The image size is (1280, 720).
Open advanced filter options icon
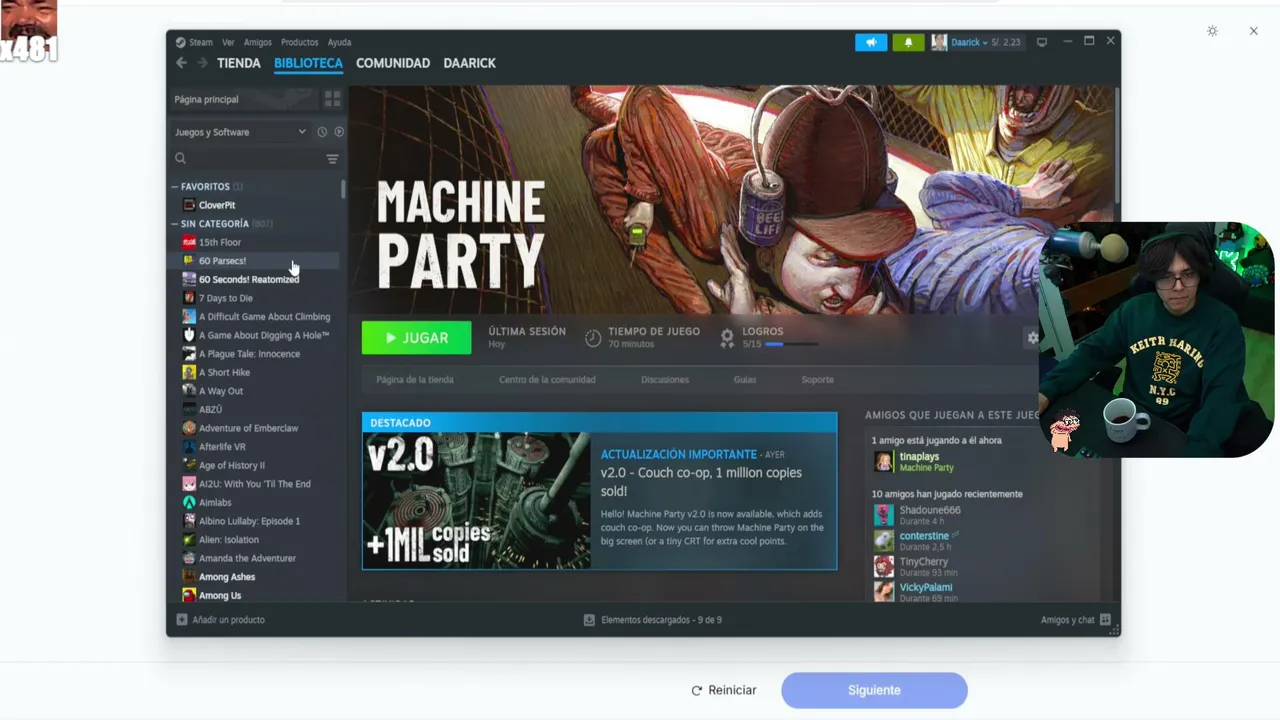[333, 158]
